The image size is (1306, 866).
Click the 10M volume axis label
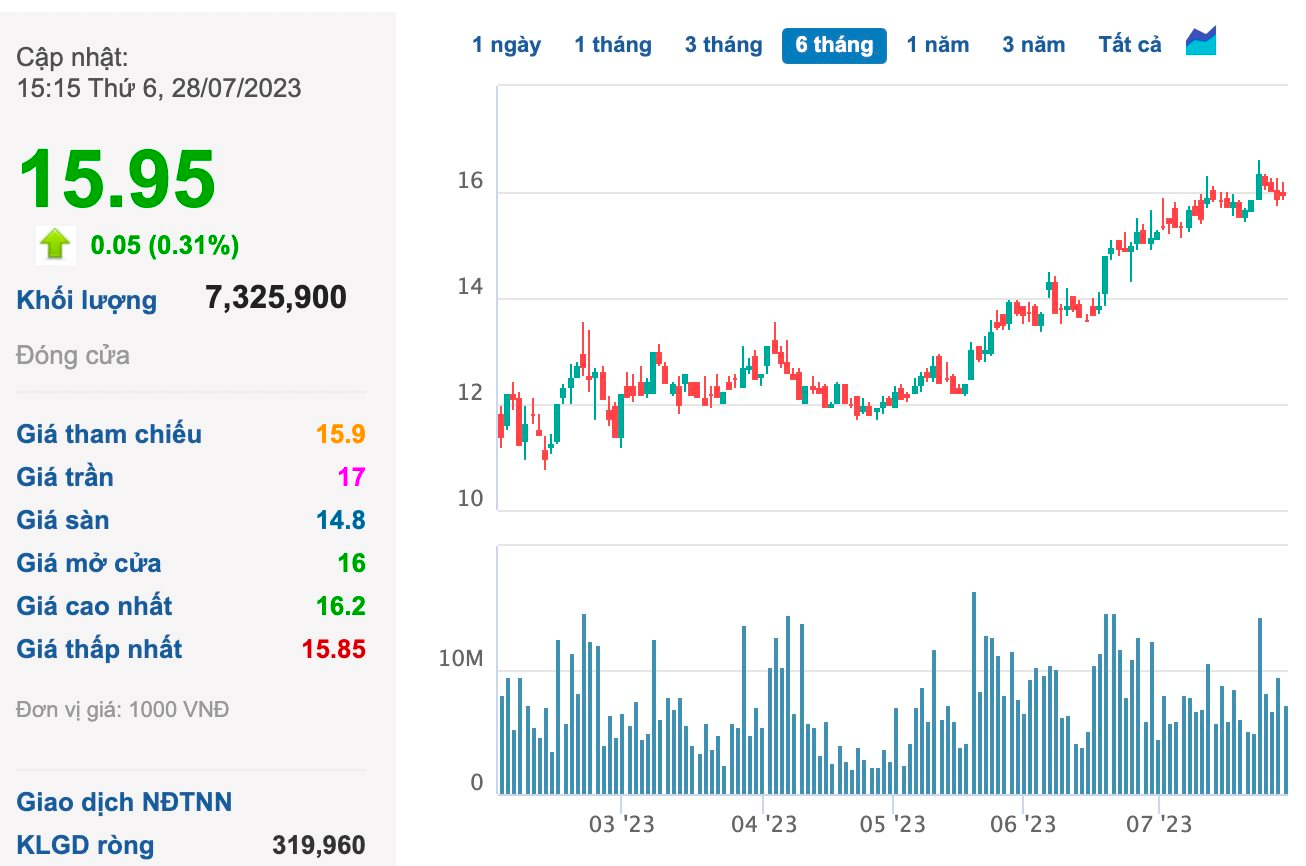click(x=463, y=660)
